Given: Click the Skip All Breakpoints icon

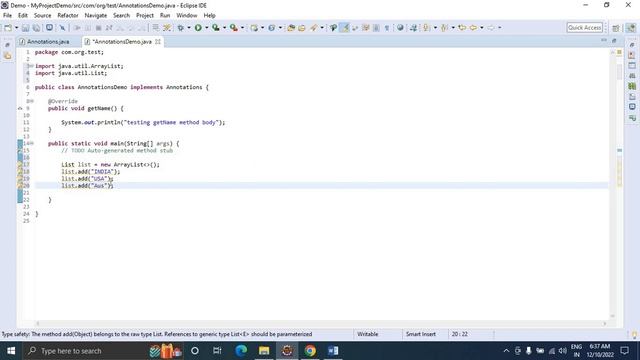Looking at the screenshot, I should click(x=62, y=28).
